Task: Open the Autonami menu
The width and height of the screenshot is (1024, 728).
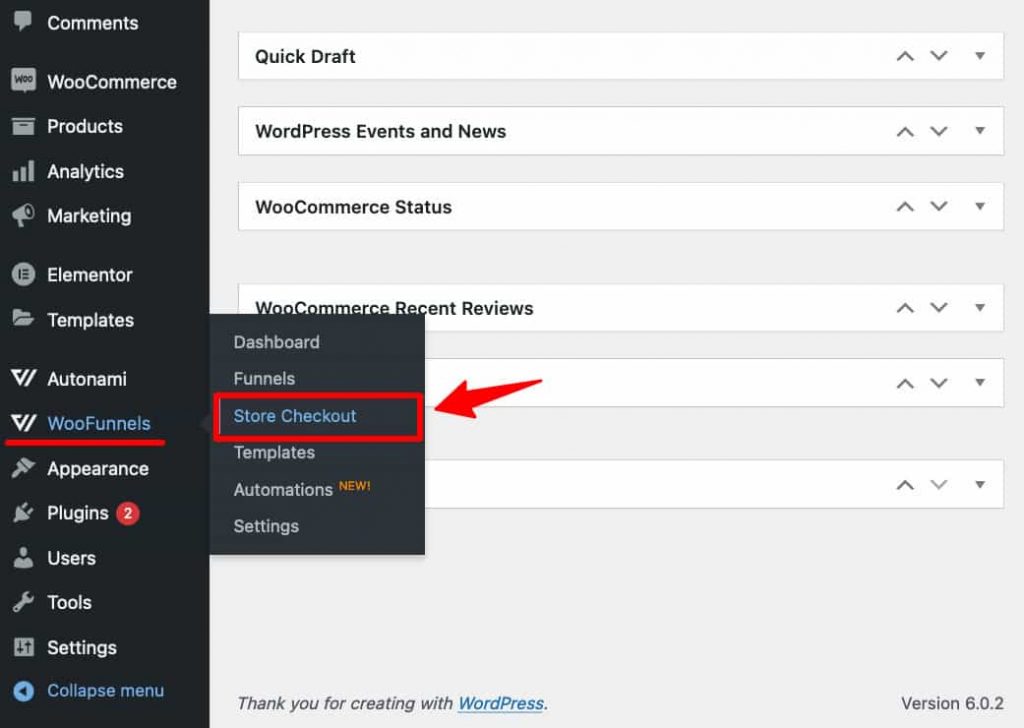Action: (86, 379)
